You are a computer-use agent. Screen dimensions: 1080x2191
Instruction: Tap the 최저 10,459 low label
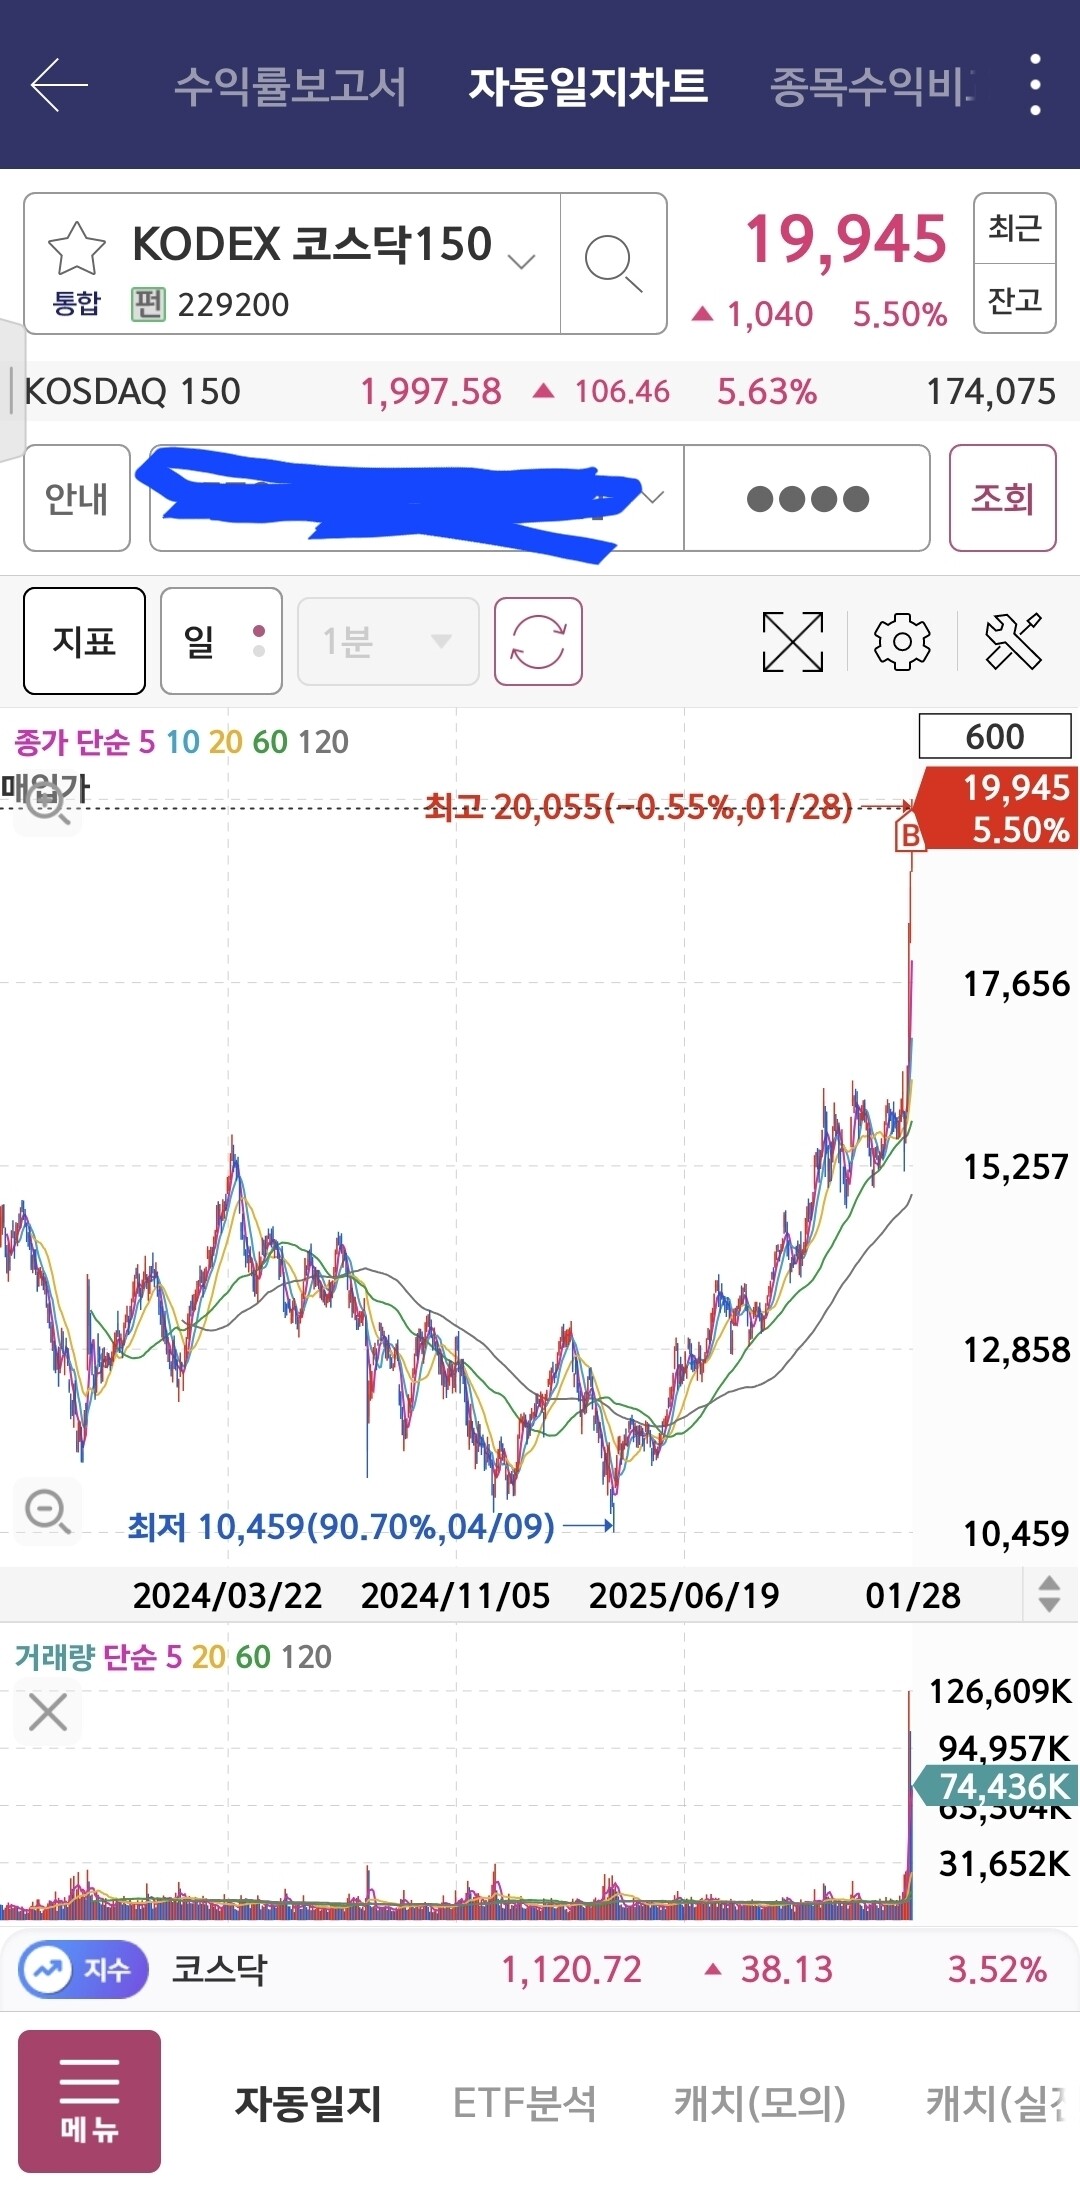(x=340, y=1527)
